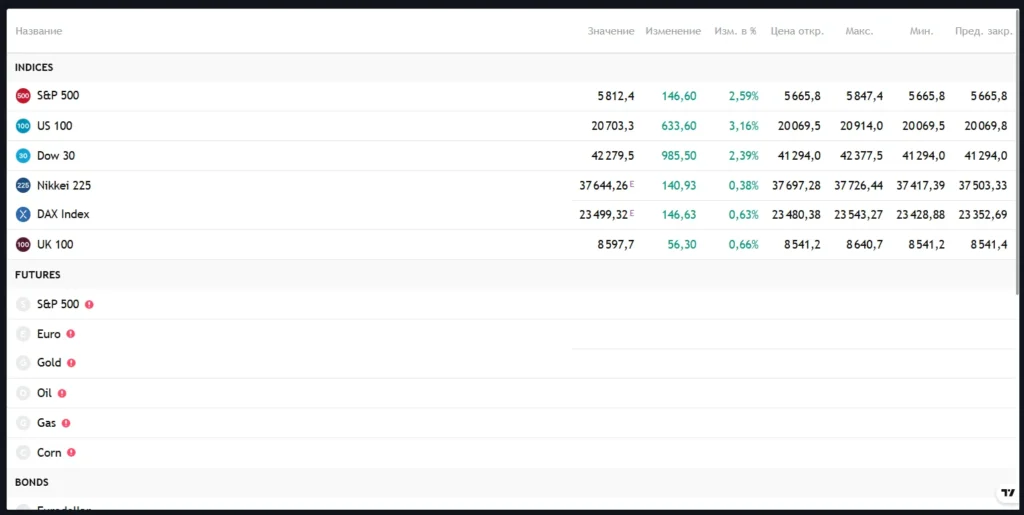Click the DAX Index logo icon
The width and height of the screenshot is (1024, 515).
pyautogui.click(x=23, y=215)
